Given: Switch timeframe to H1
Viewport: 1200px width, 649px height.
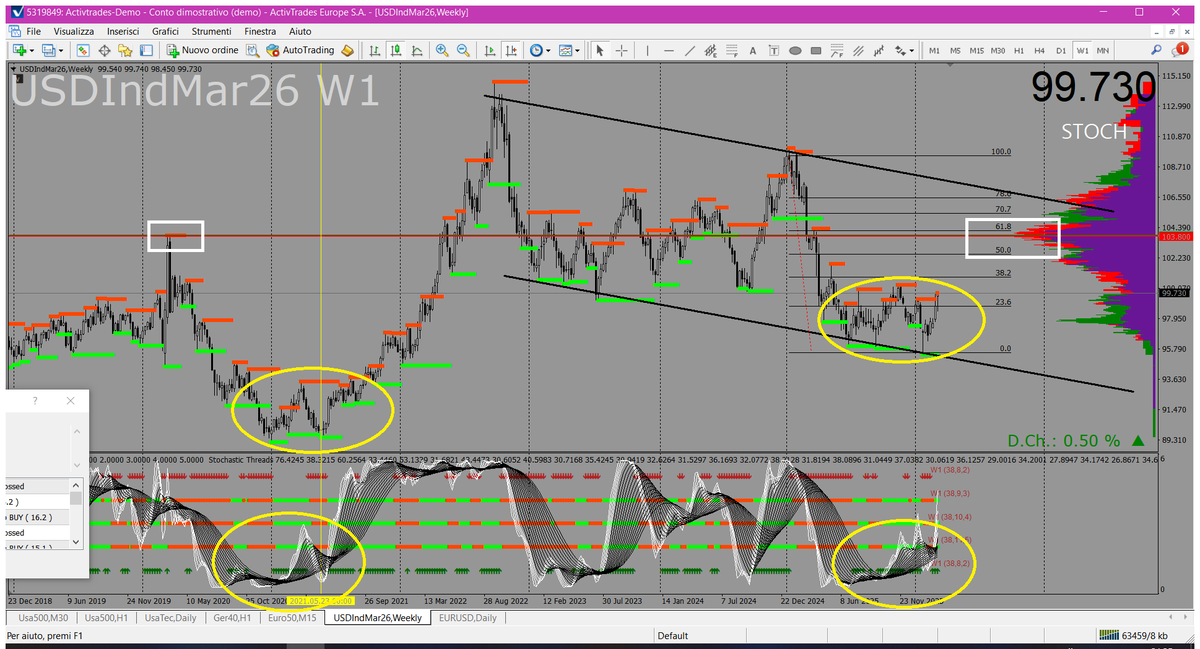Looking at the screenshot, I should tap(1019, 50).
